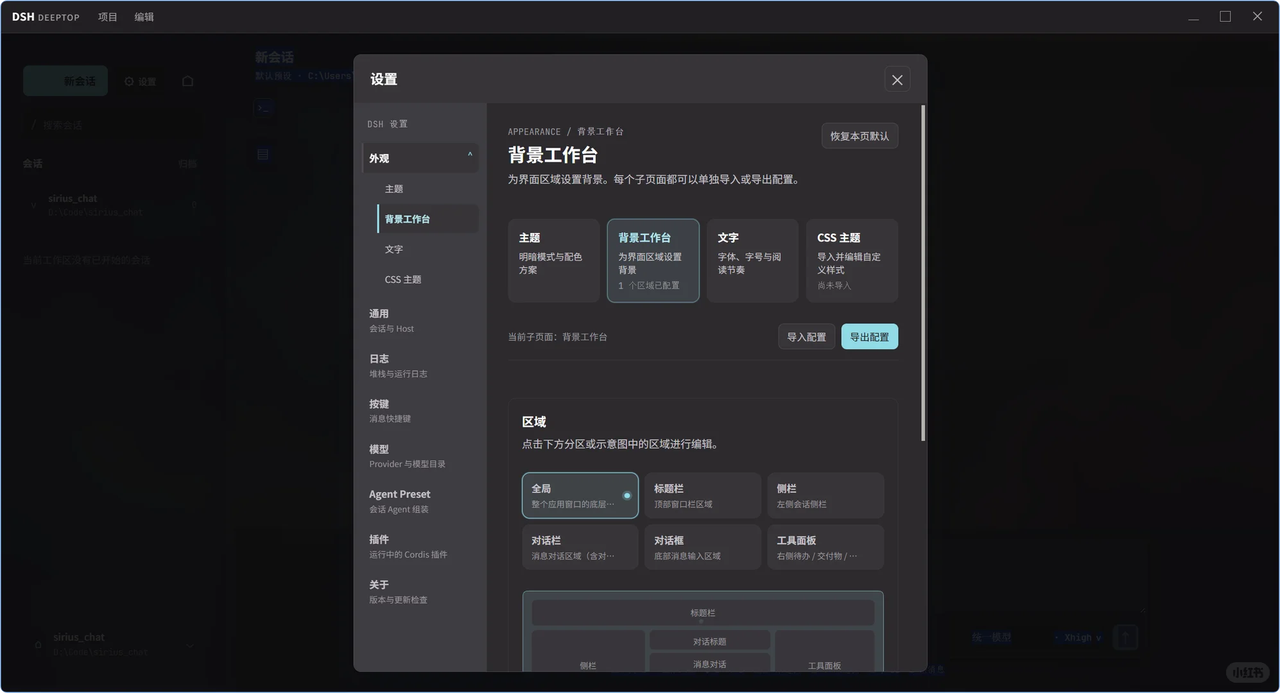Click the 导入配置 button
The height and width of the screenshot is (693, 1280).
pyautogui.click(x=806, y=337)
